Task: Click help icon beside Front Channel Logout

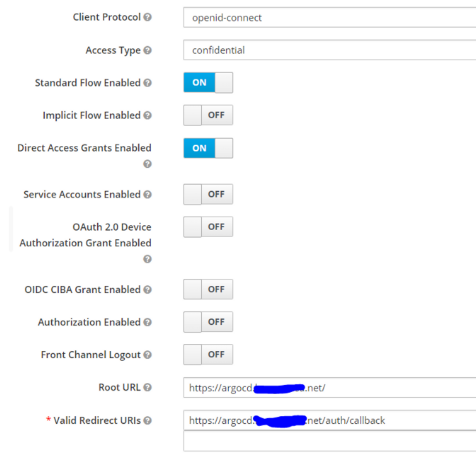Action: tap(147, 355)
